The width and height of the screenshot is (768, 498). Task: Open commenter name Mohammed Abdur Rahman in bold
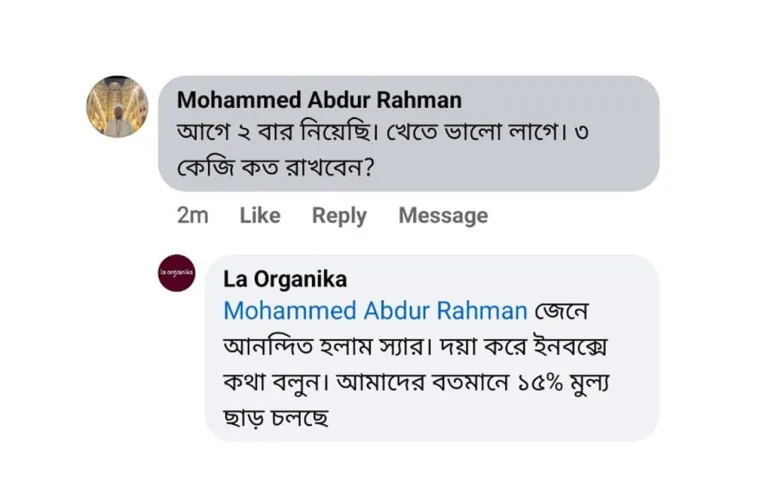tap(319, 100)
